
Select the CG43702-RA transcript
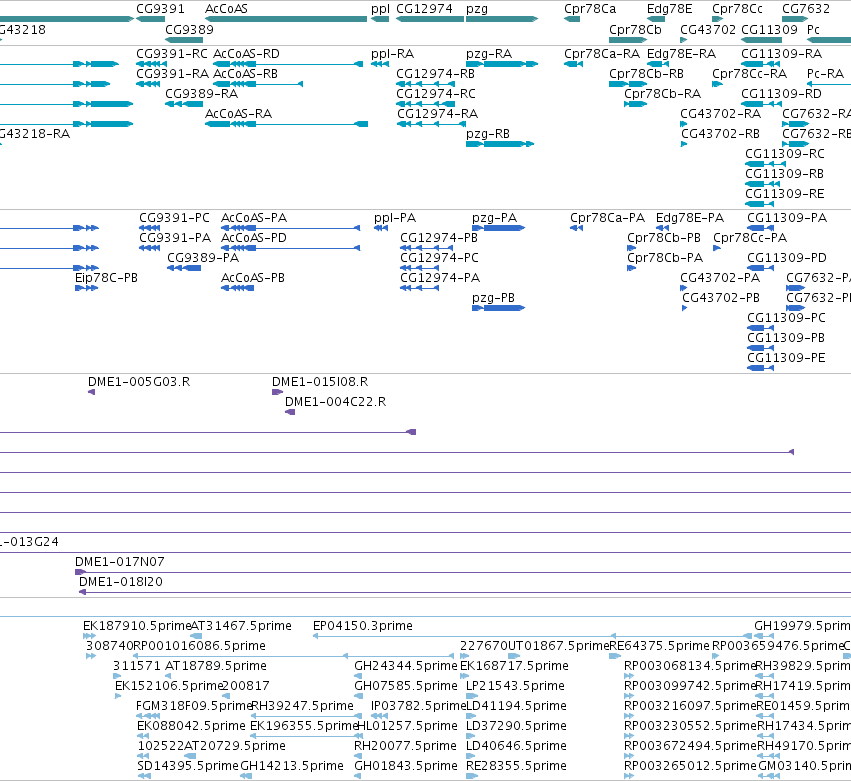point(684,124)
